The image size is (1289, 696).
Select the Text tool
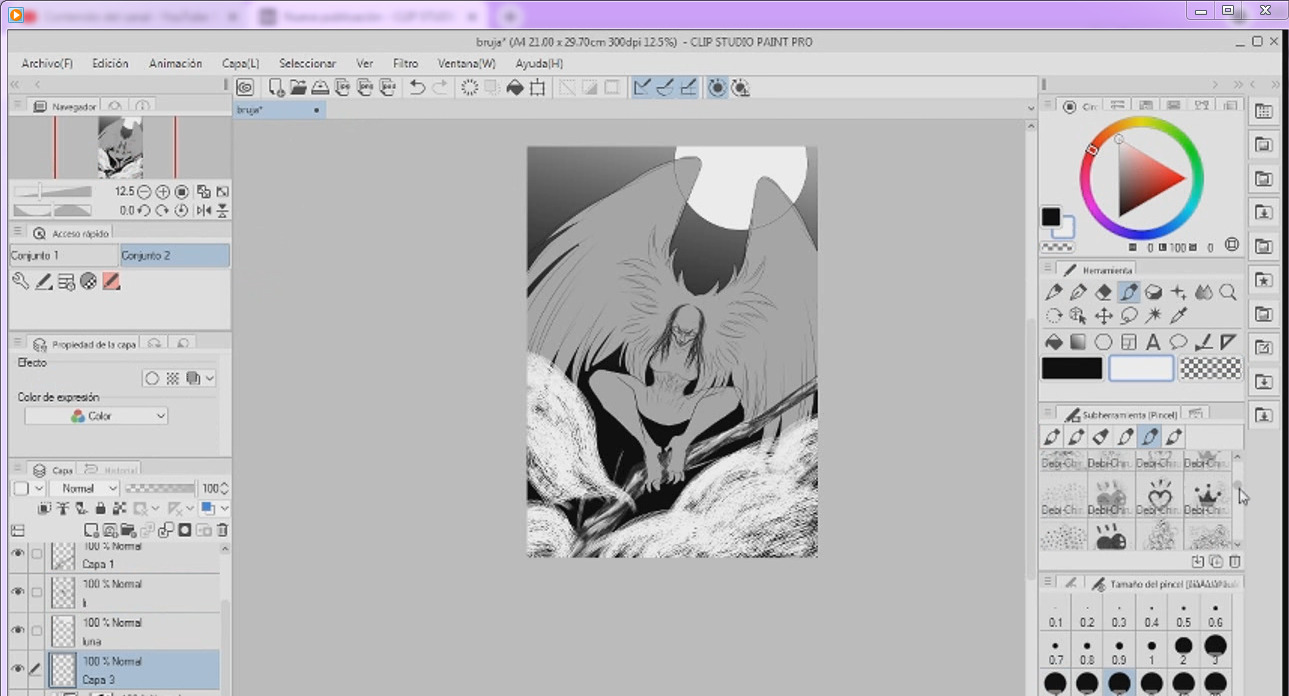coord(1153,342)
